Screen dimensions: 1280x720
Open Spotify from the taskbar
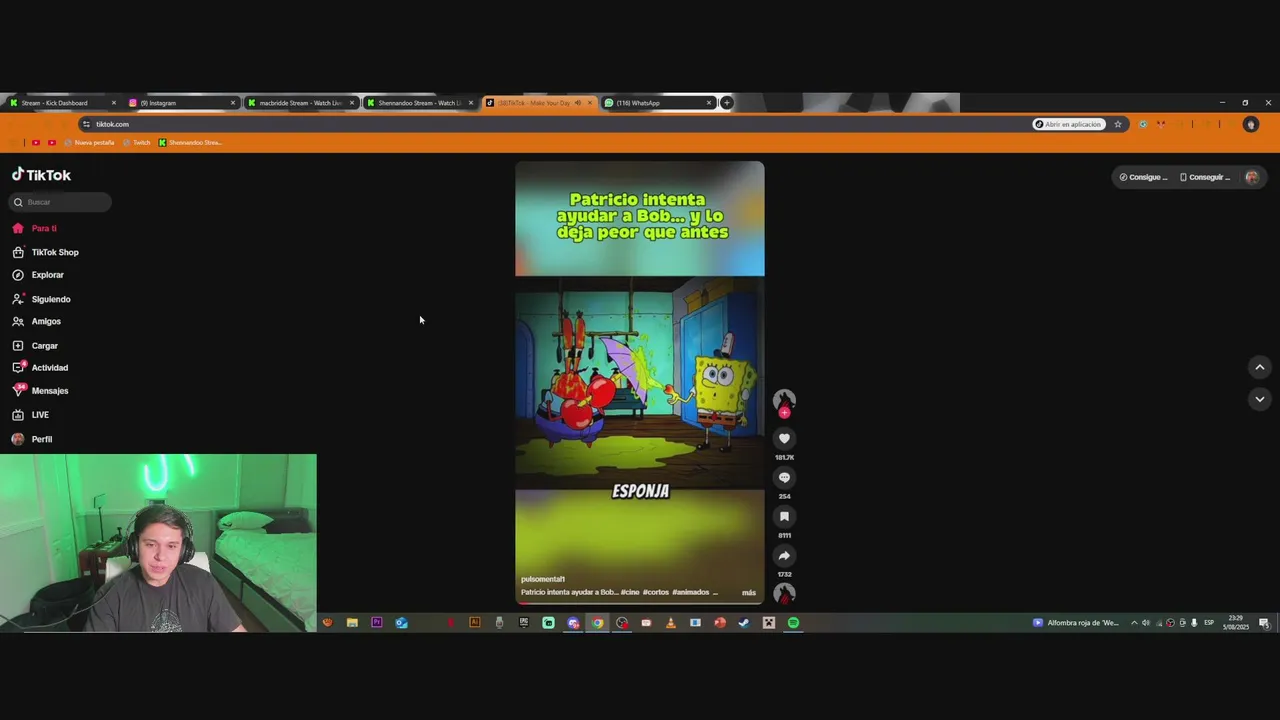pyautogui.click(x=793, y=623)
